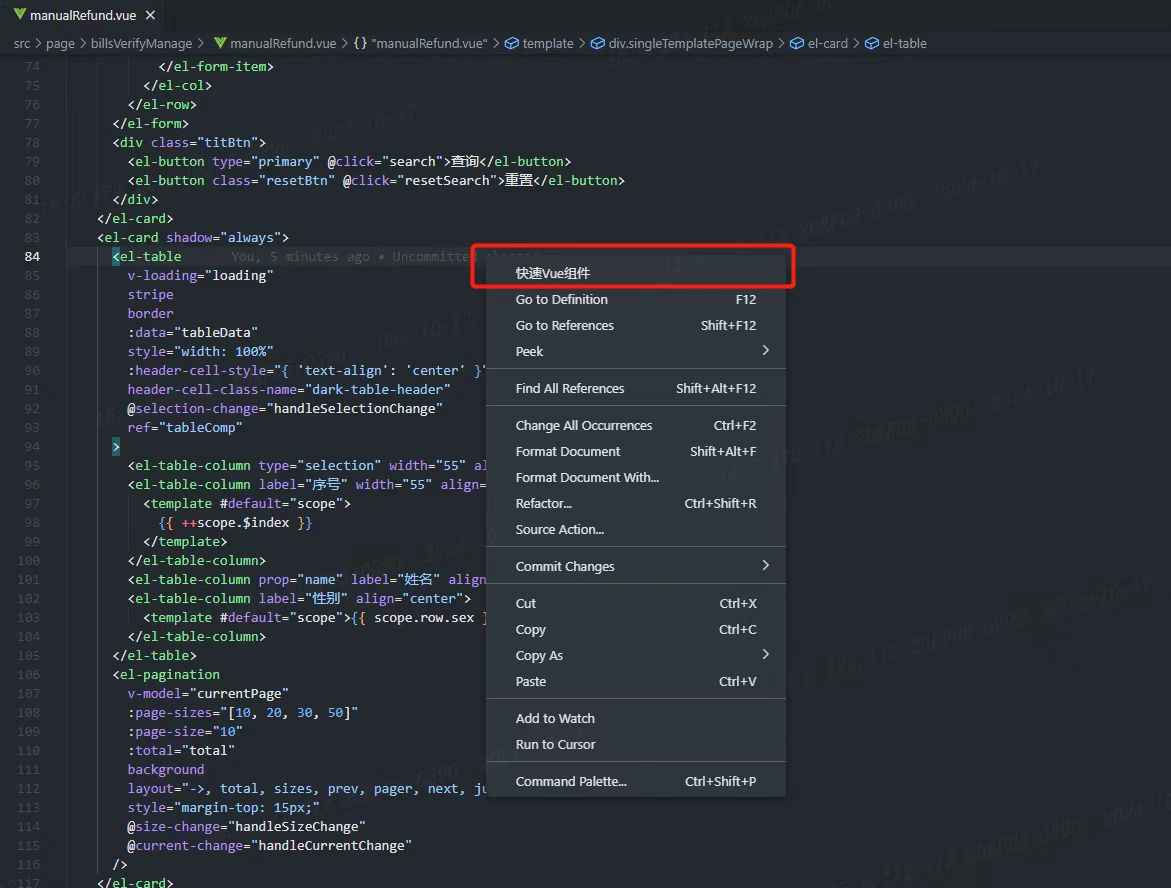The width and height of the screenshot is (1171, 888).
Task: Open the page breadcrumb
Action: tap(60, 43)
